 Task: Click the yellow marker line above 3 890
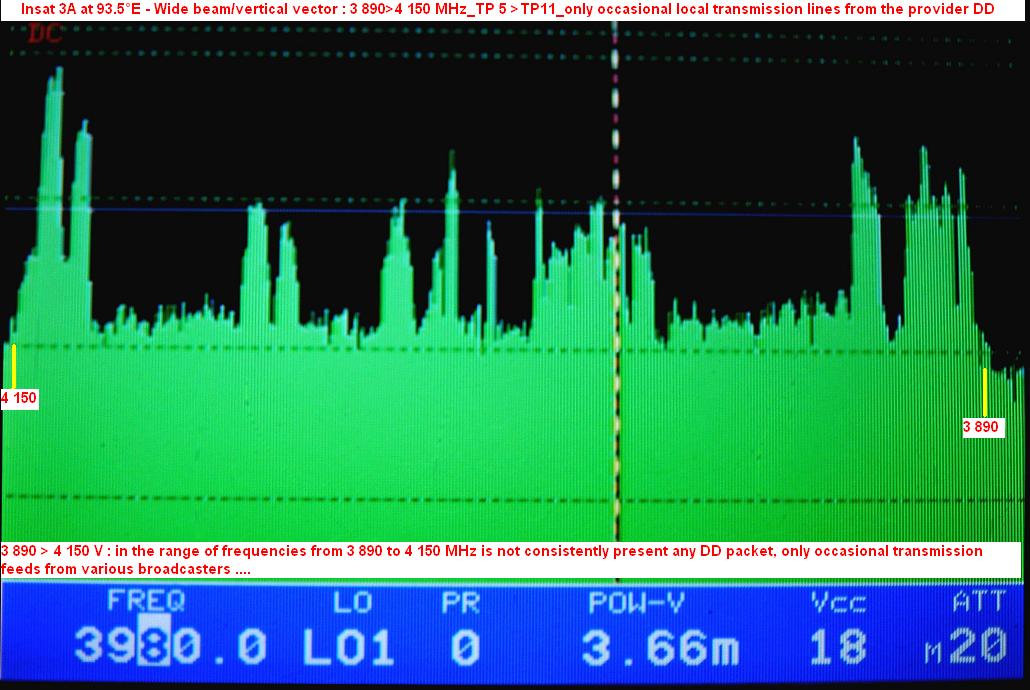click(985, 391)
